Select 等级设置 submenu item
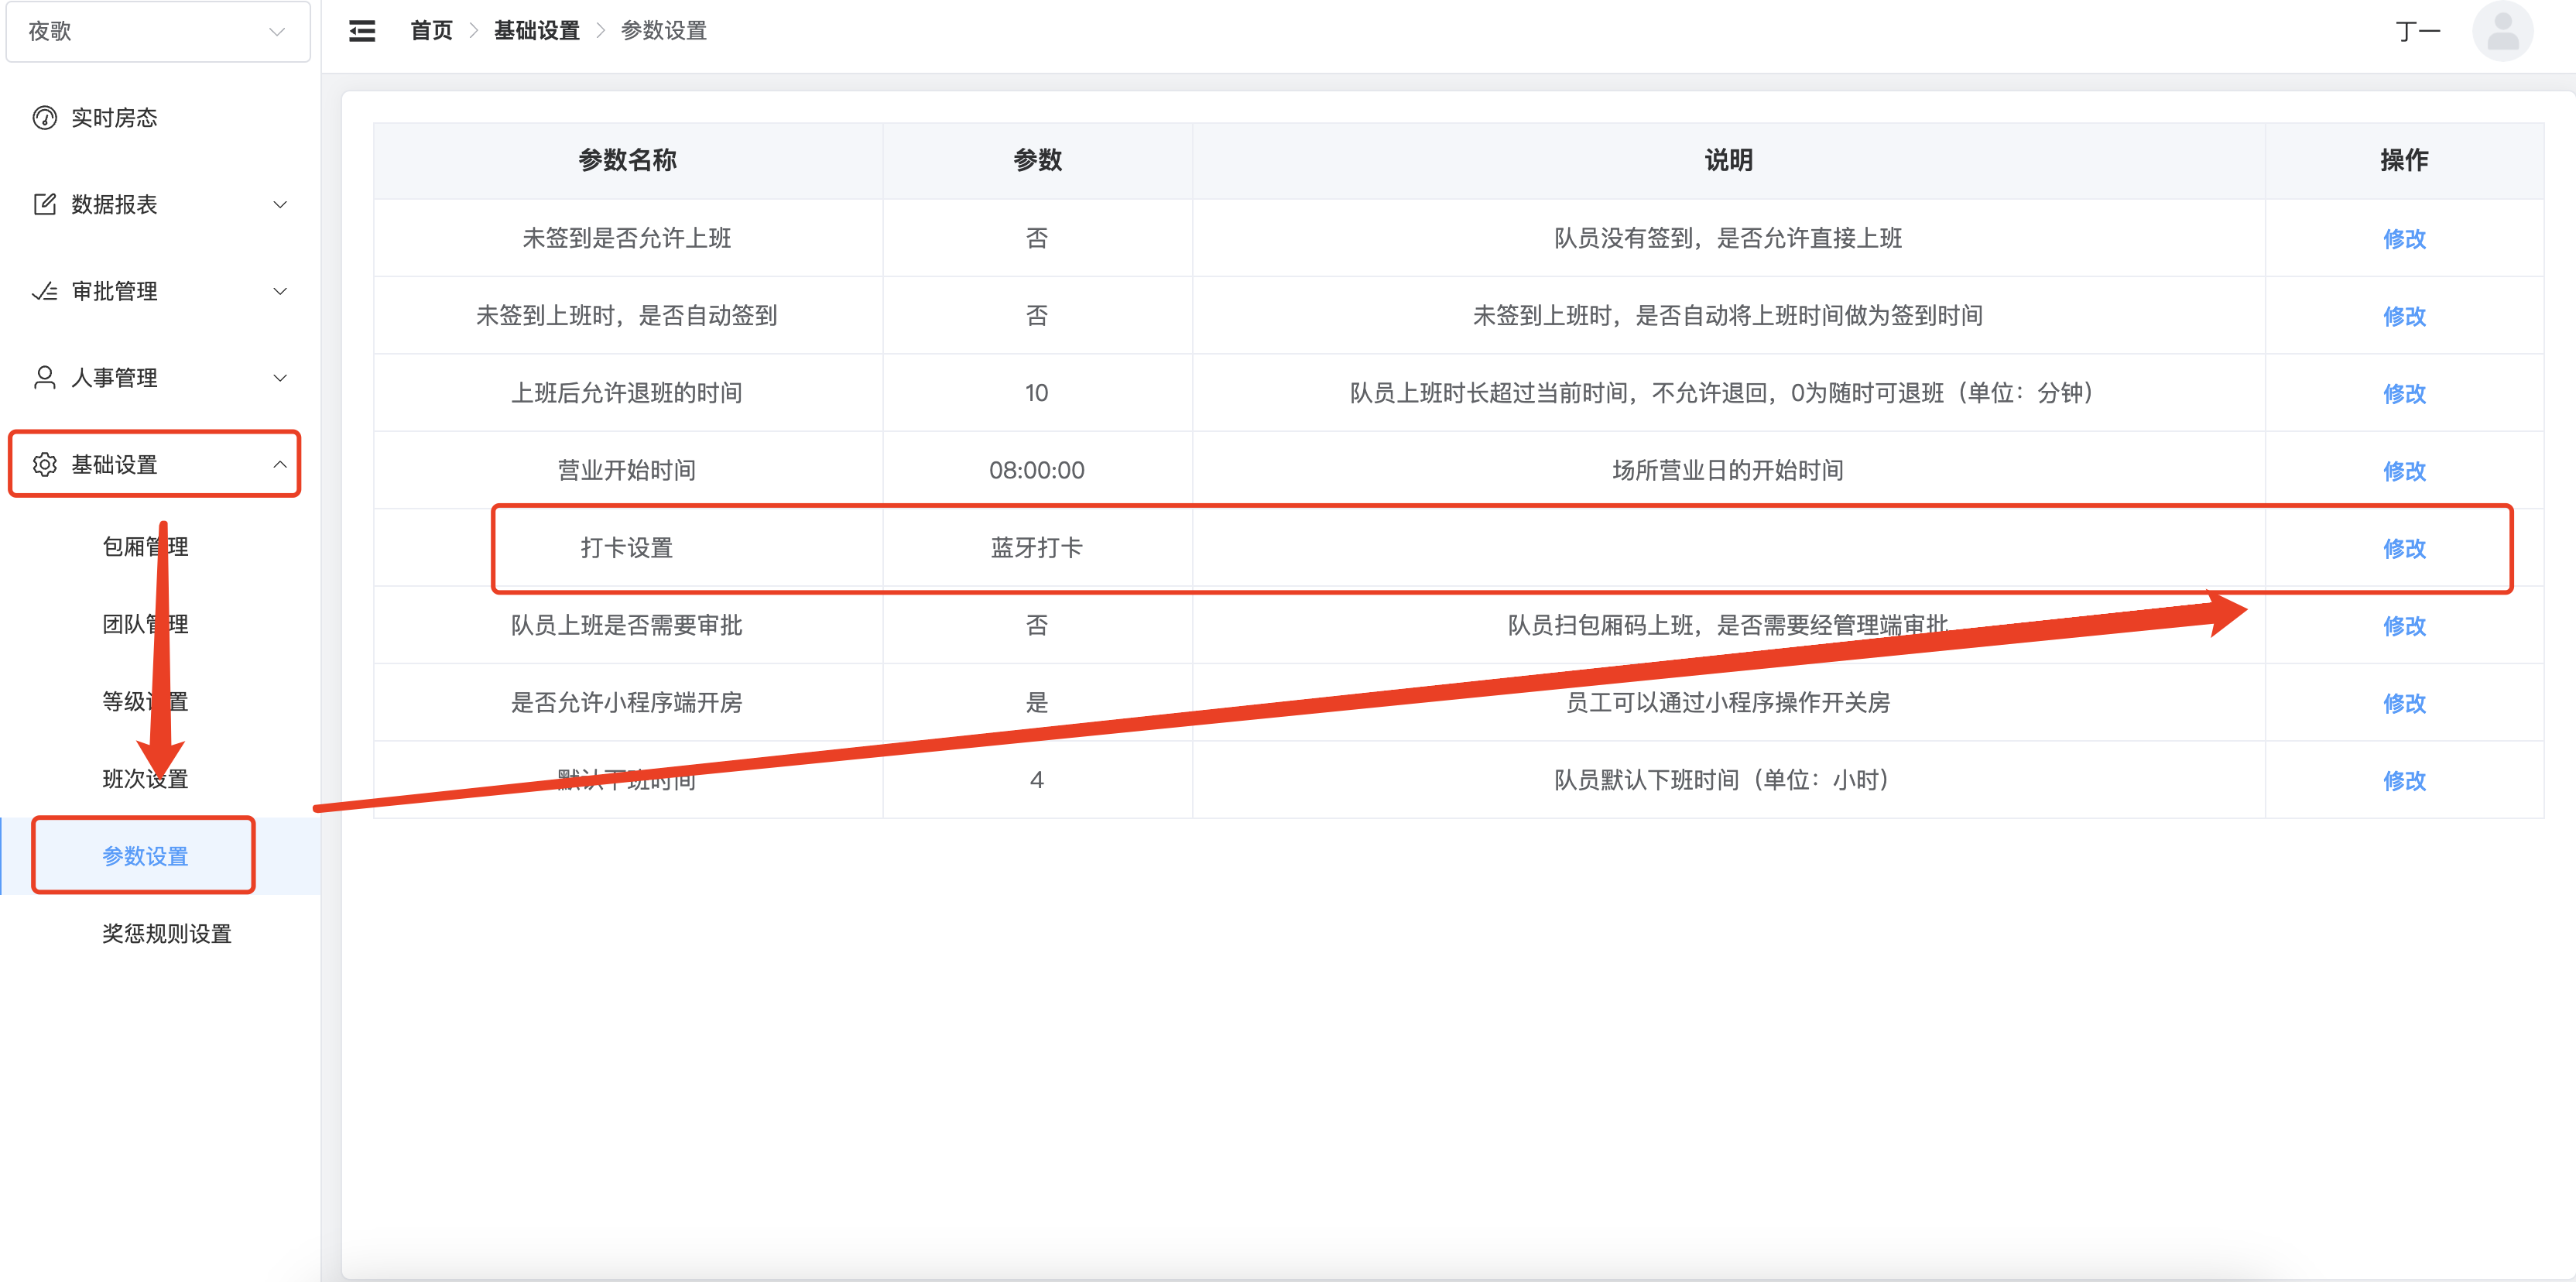The image size is (2576, 1282). point(145,701)
